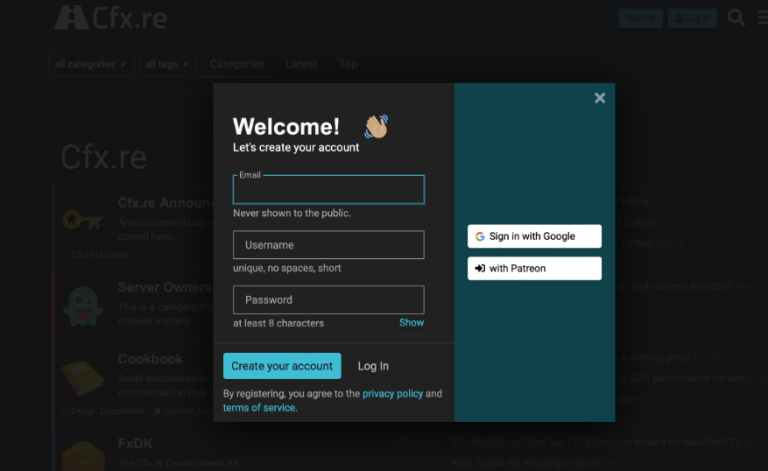Open the terms of service link
Screen dimensions: 768x471
click(x=259, y=408)
